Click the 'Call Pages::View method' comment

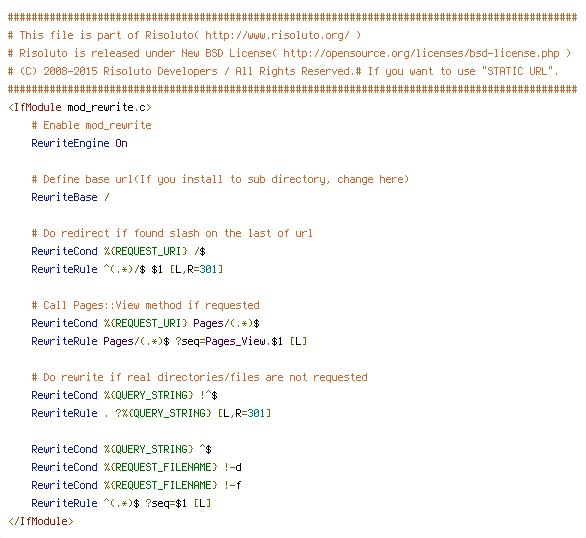[x=145, y=305]
